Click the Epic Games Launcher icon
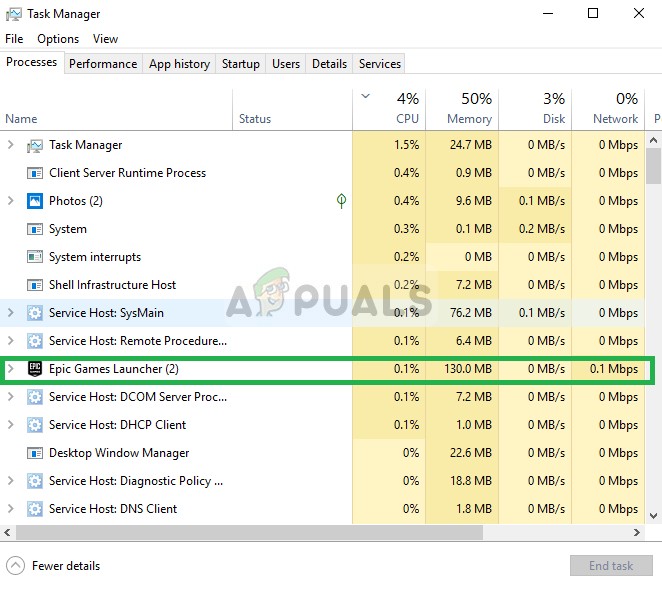The width and height of the screenshot is (662, 590). [35, 369]
